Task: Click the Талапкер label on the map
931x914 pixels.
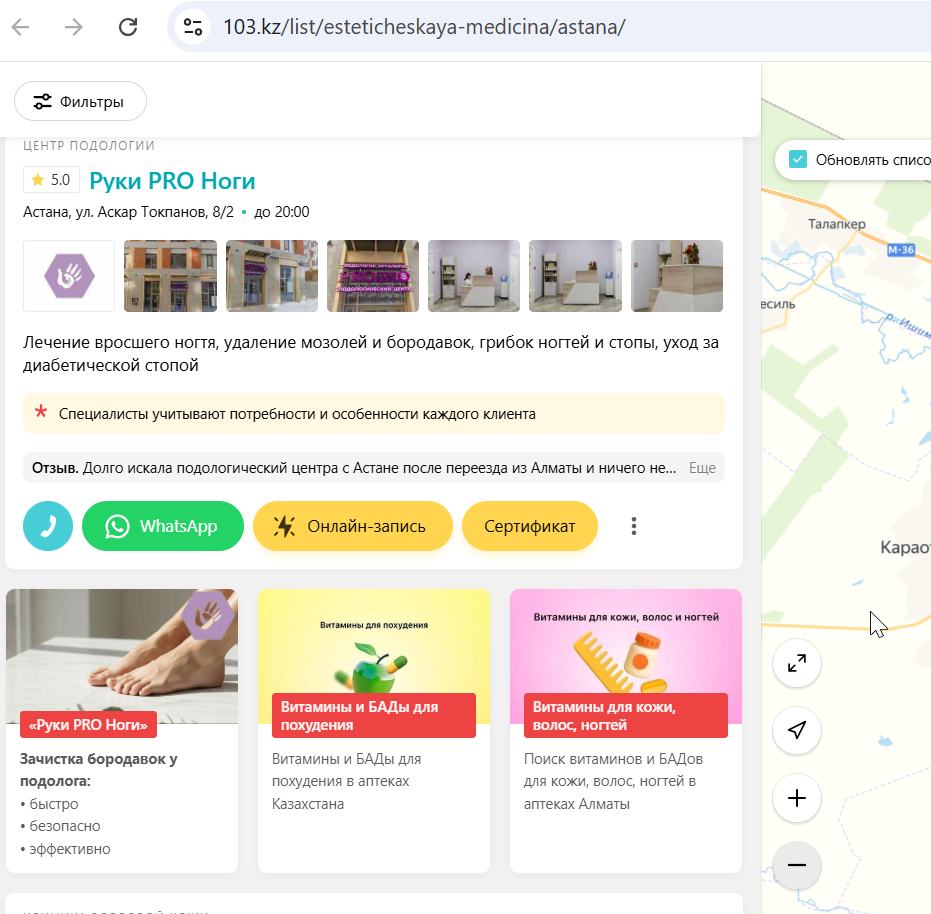Action: (x=837, y=224)
